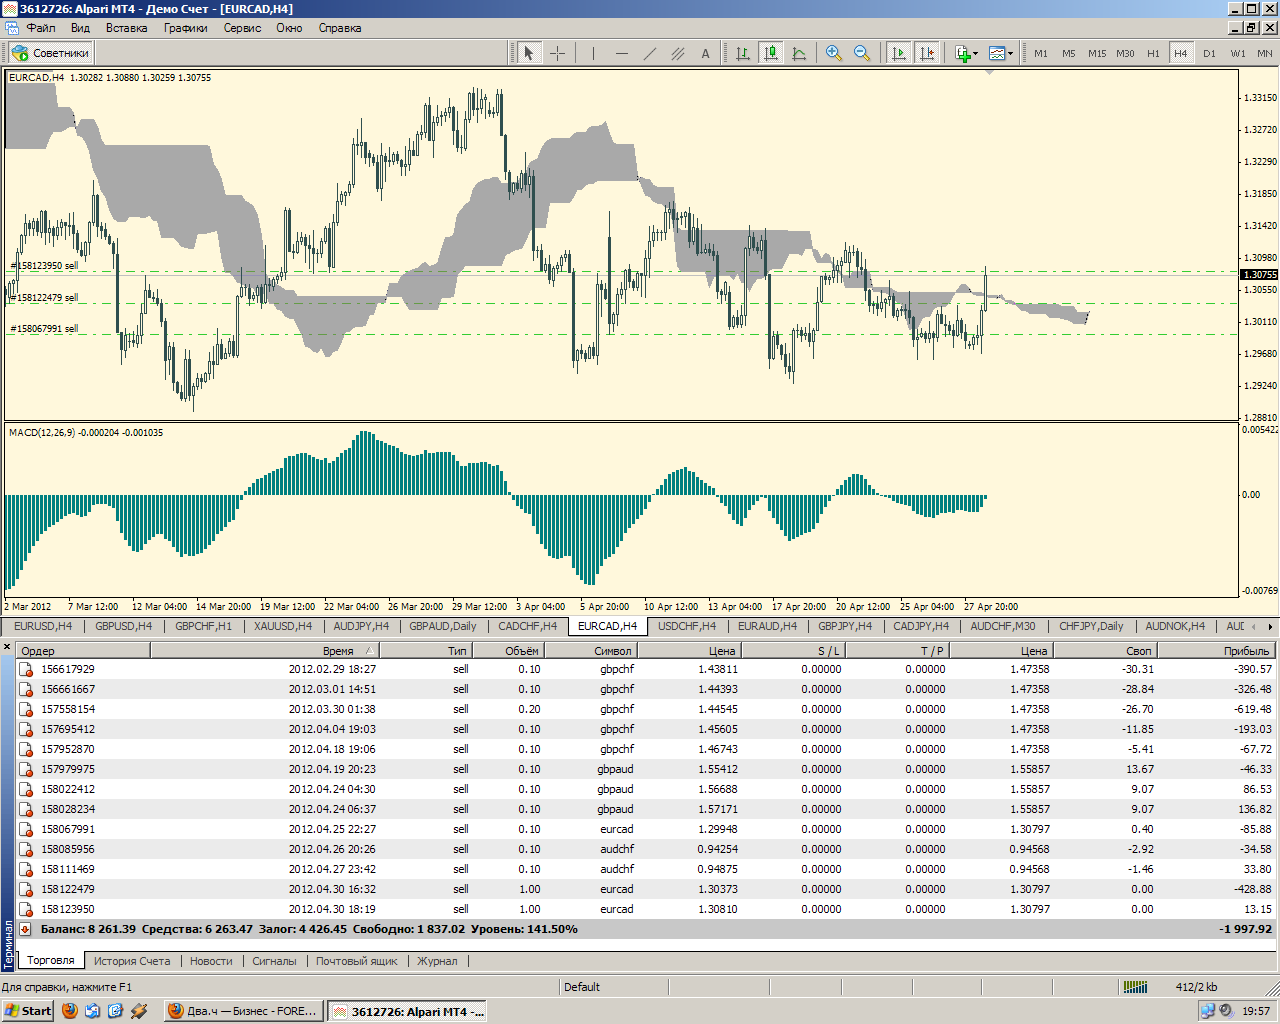Switch timeframe to MN
This screenshot has width=1280, height=1024.
[1265, 53]
